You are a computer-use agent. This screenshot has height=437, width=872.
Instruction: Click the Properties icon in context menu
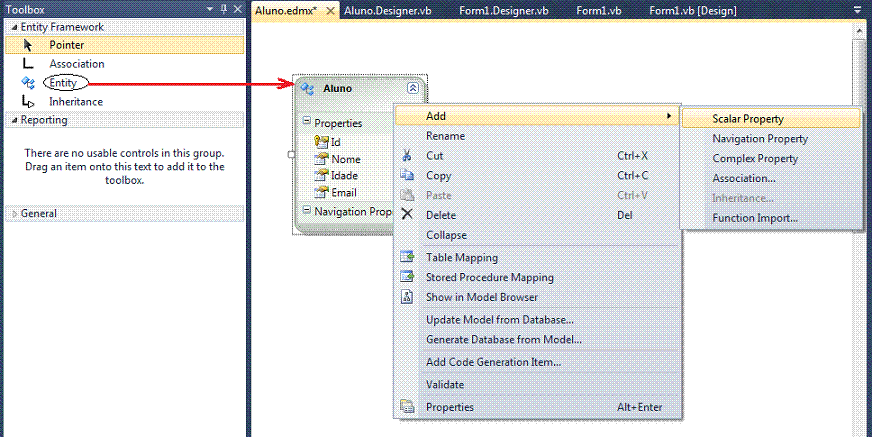pos(407,407)
